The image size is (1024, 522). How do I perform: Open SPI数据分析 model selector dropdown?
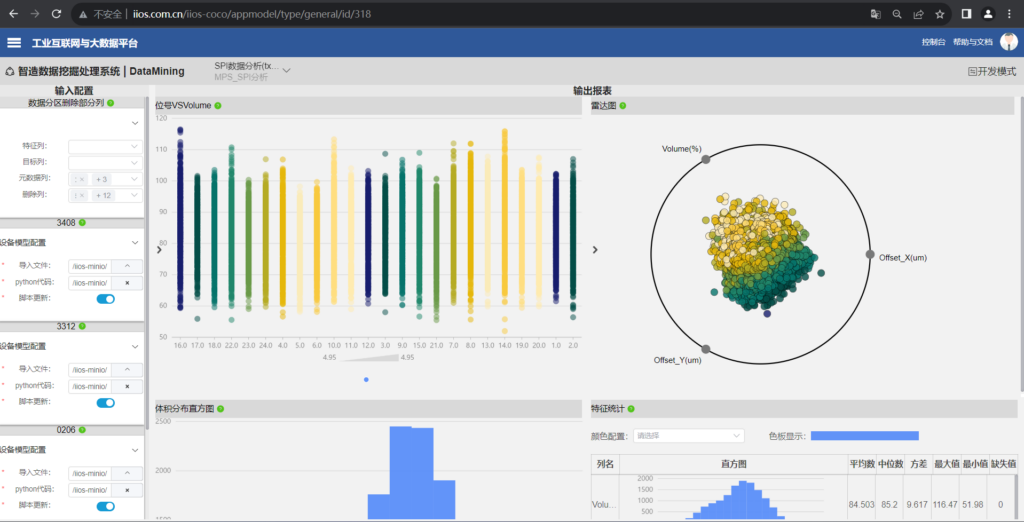click(x=252, y=71)
